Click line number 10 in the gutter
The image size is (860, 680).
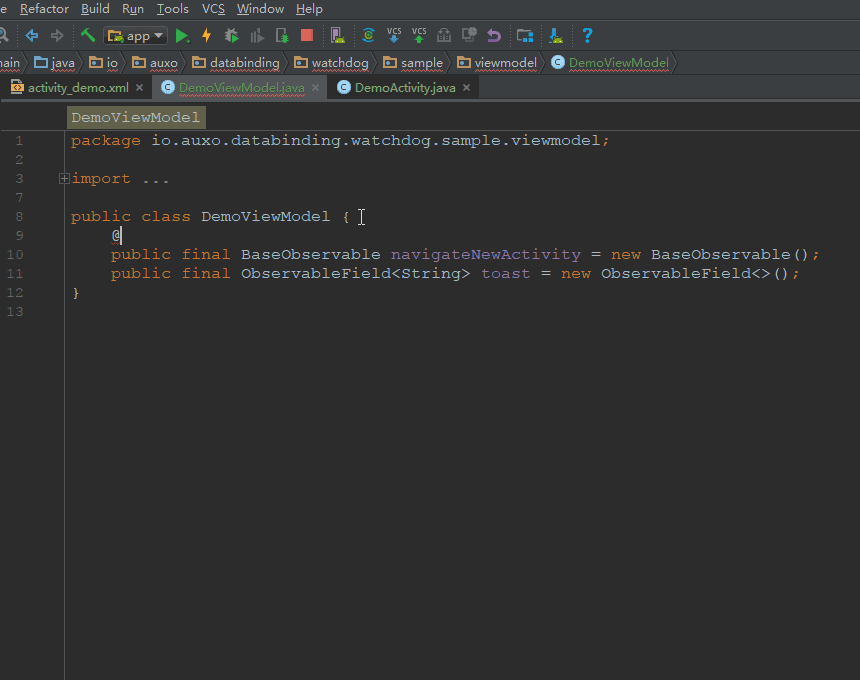[x=15, y=254]
